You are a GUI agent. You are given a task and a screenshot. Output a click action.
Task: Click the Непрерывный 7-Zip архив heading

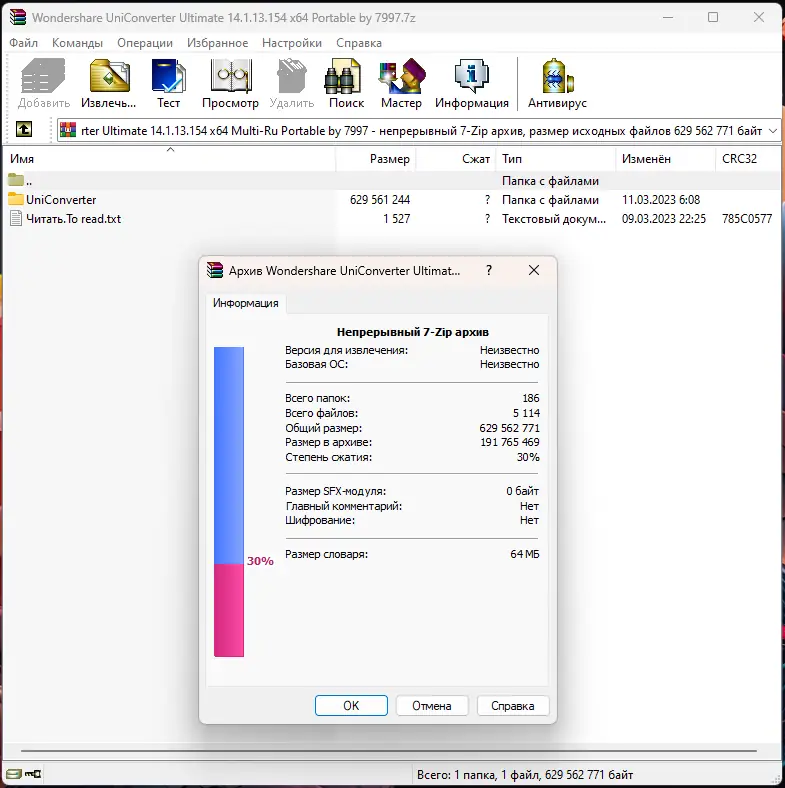[413, 332]
